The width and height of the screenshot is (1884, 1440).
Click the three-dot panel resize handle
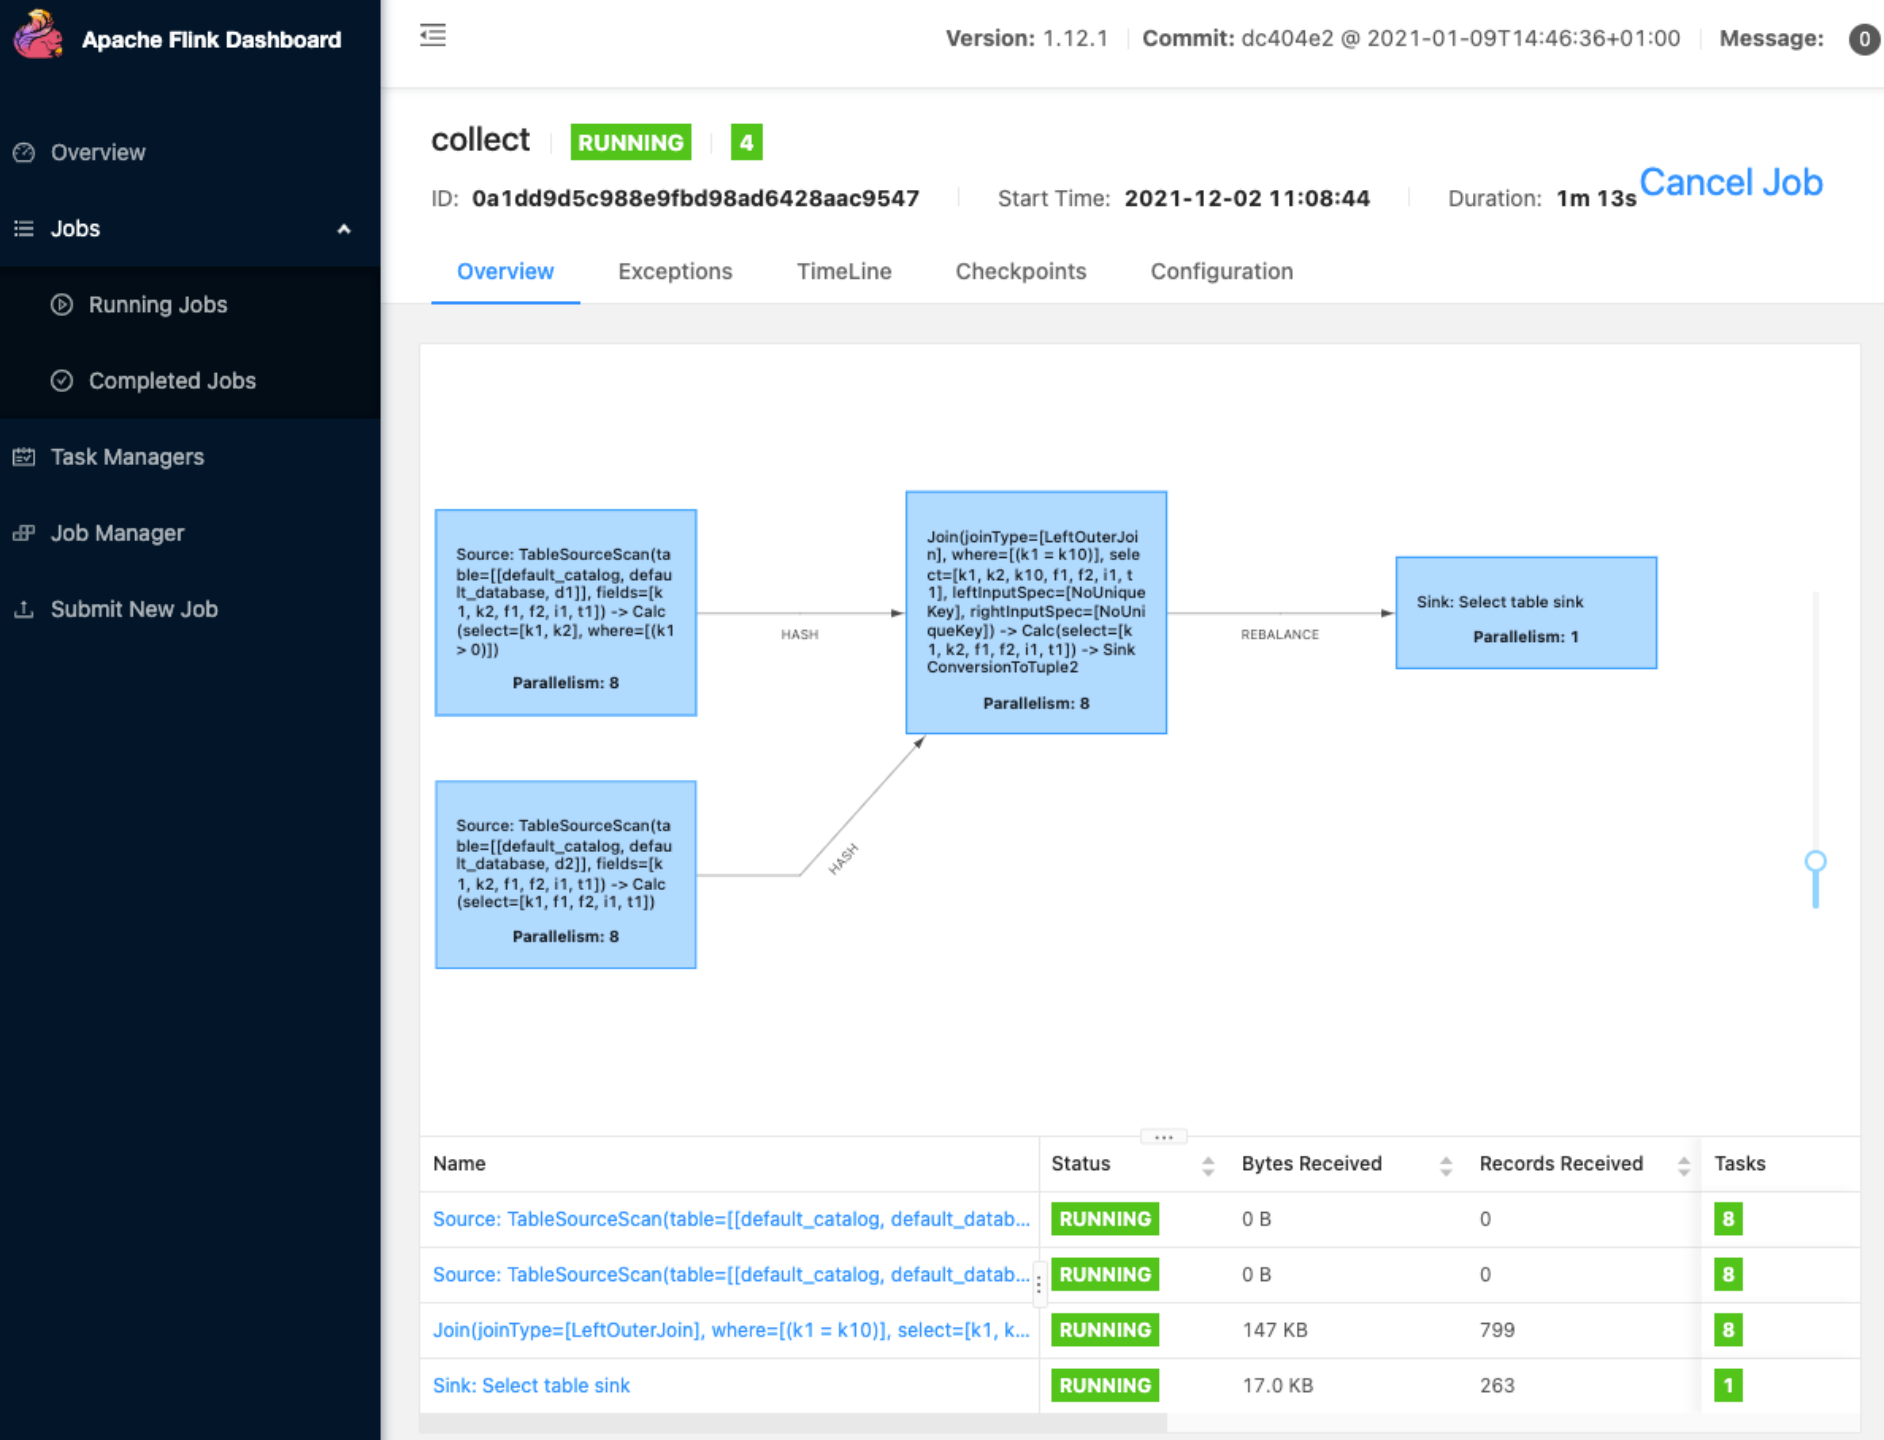(x=1164, y=1137)
